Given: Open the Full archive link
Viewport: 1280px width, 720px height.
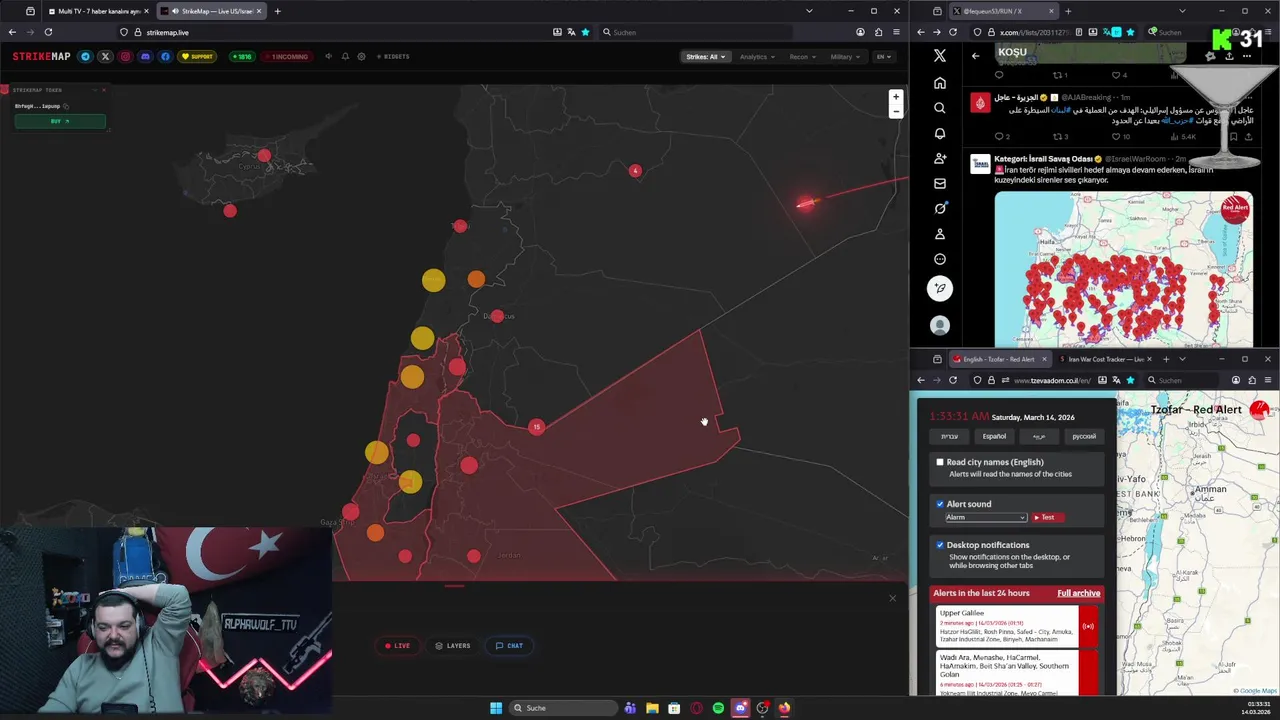Looking at the screenshot, I should tap(1078, 593).
